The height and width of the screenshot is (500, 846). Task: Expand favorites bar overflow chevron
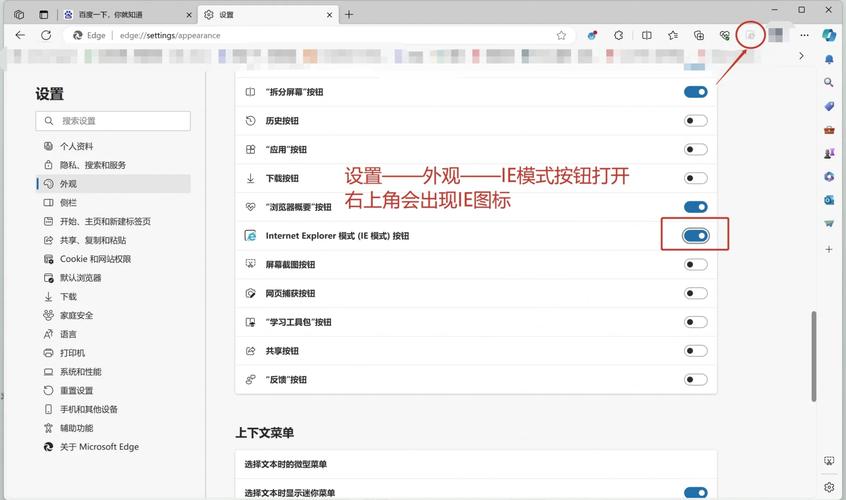[801, 56]
